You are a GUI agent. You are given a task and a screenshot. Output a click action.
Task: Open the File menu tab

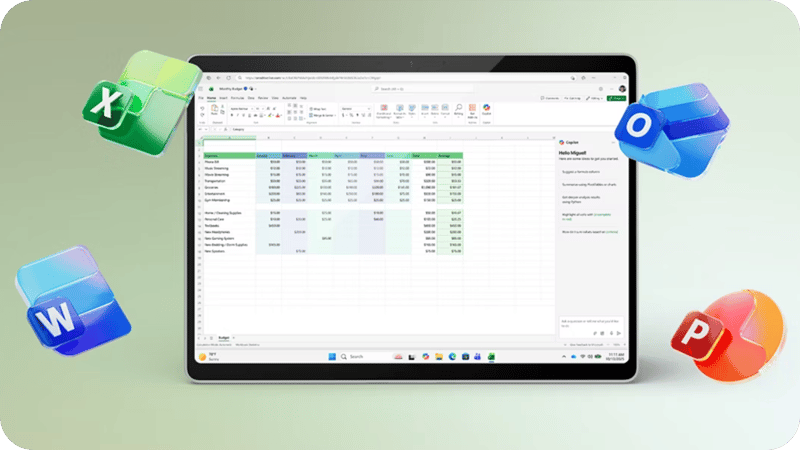click(x=201, y=98)
